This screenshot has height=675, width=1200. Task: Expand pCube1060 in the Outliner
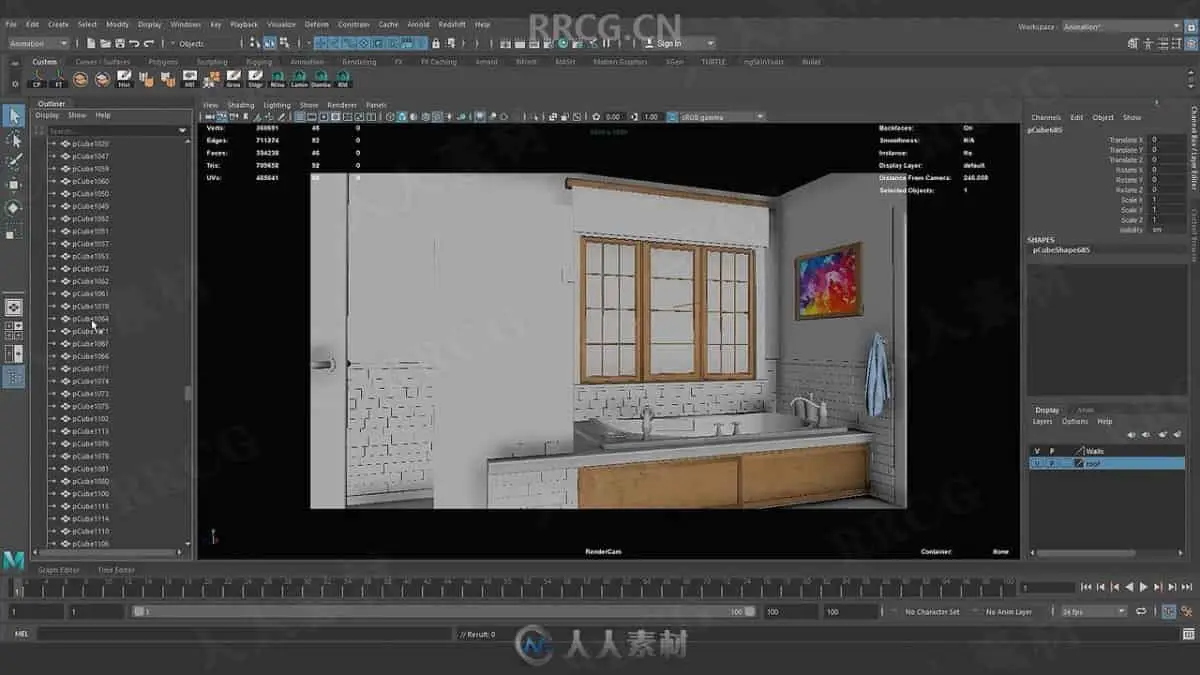tap(53, 181)
